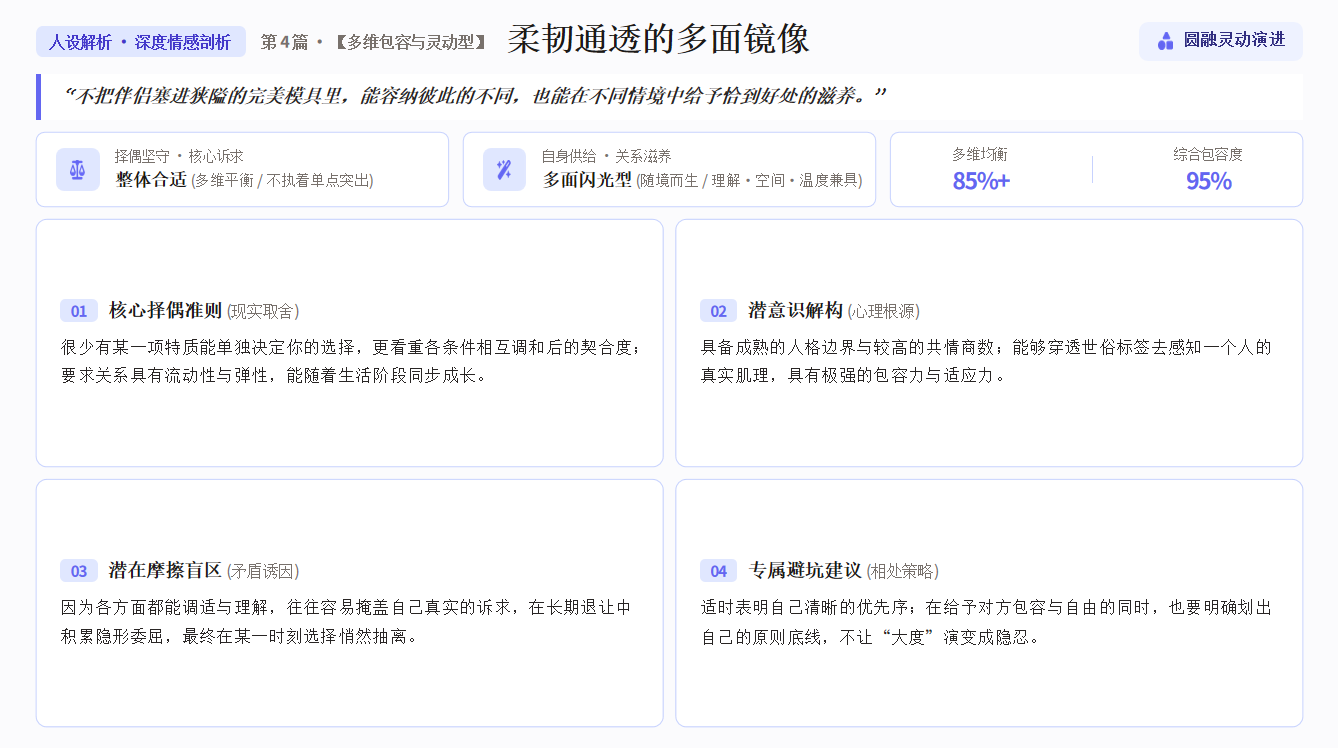Click the heading 潜在摩擦盲区
The width and height of the screenshot is (1338, 748).
point(165,570)
